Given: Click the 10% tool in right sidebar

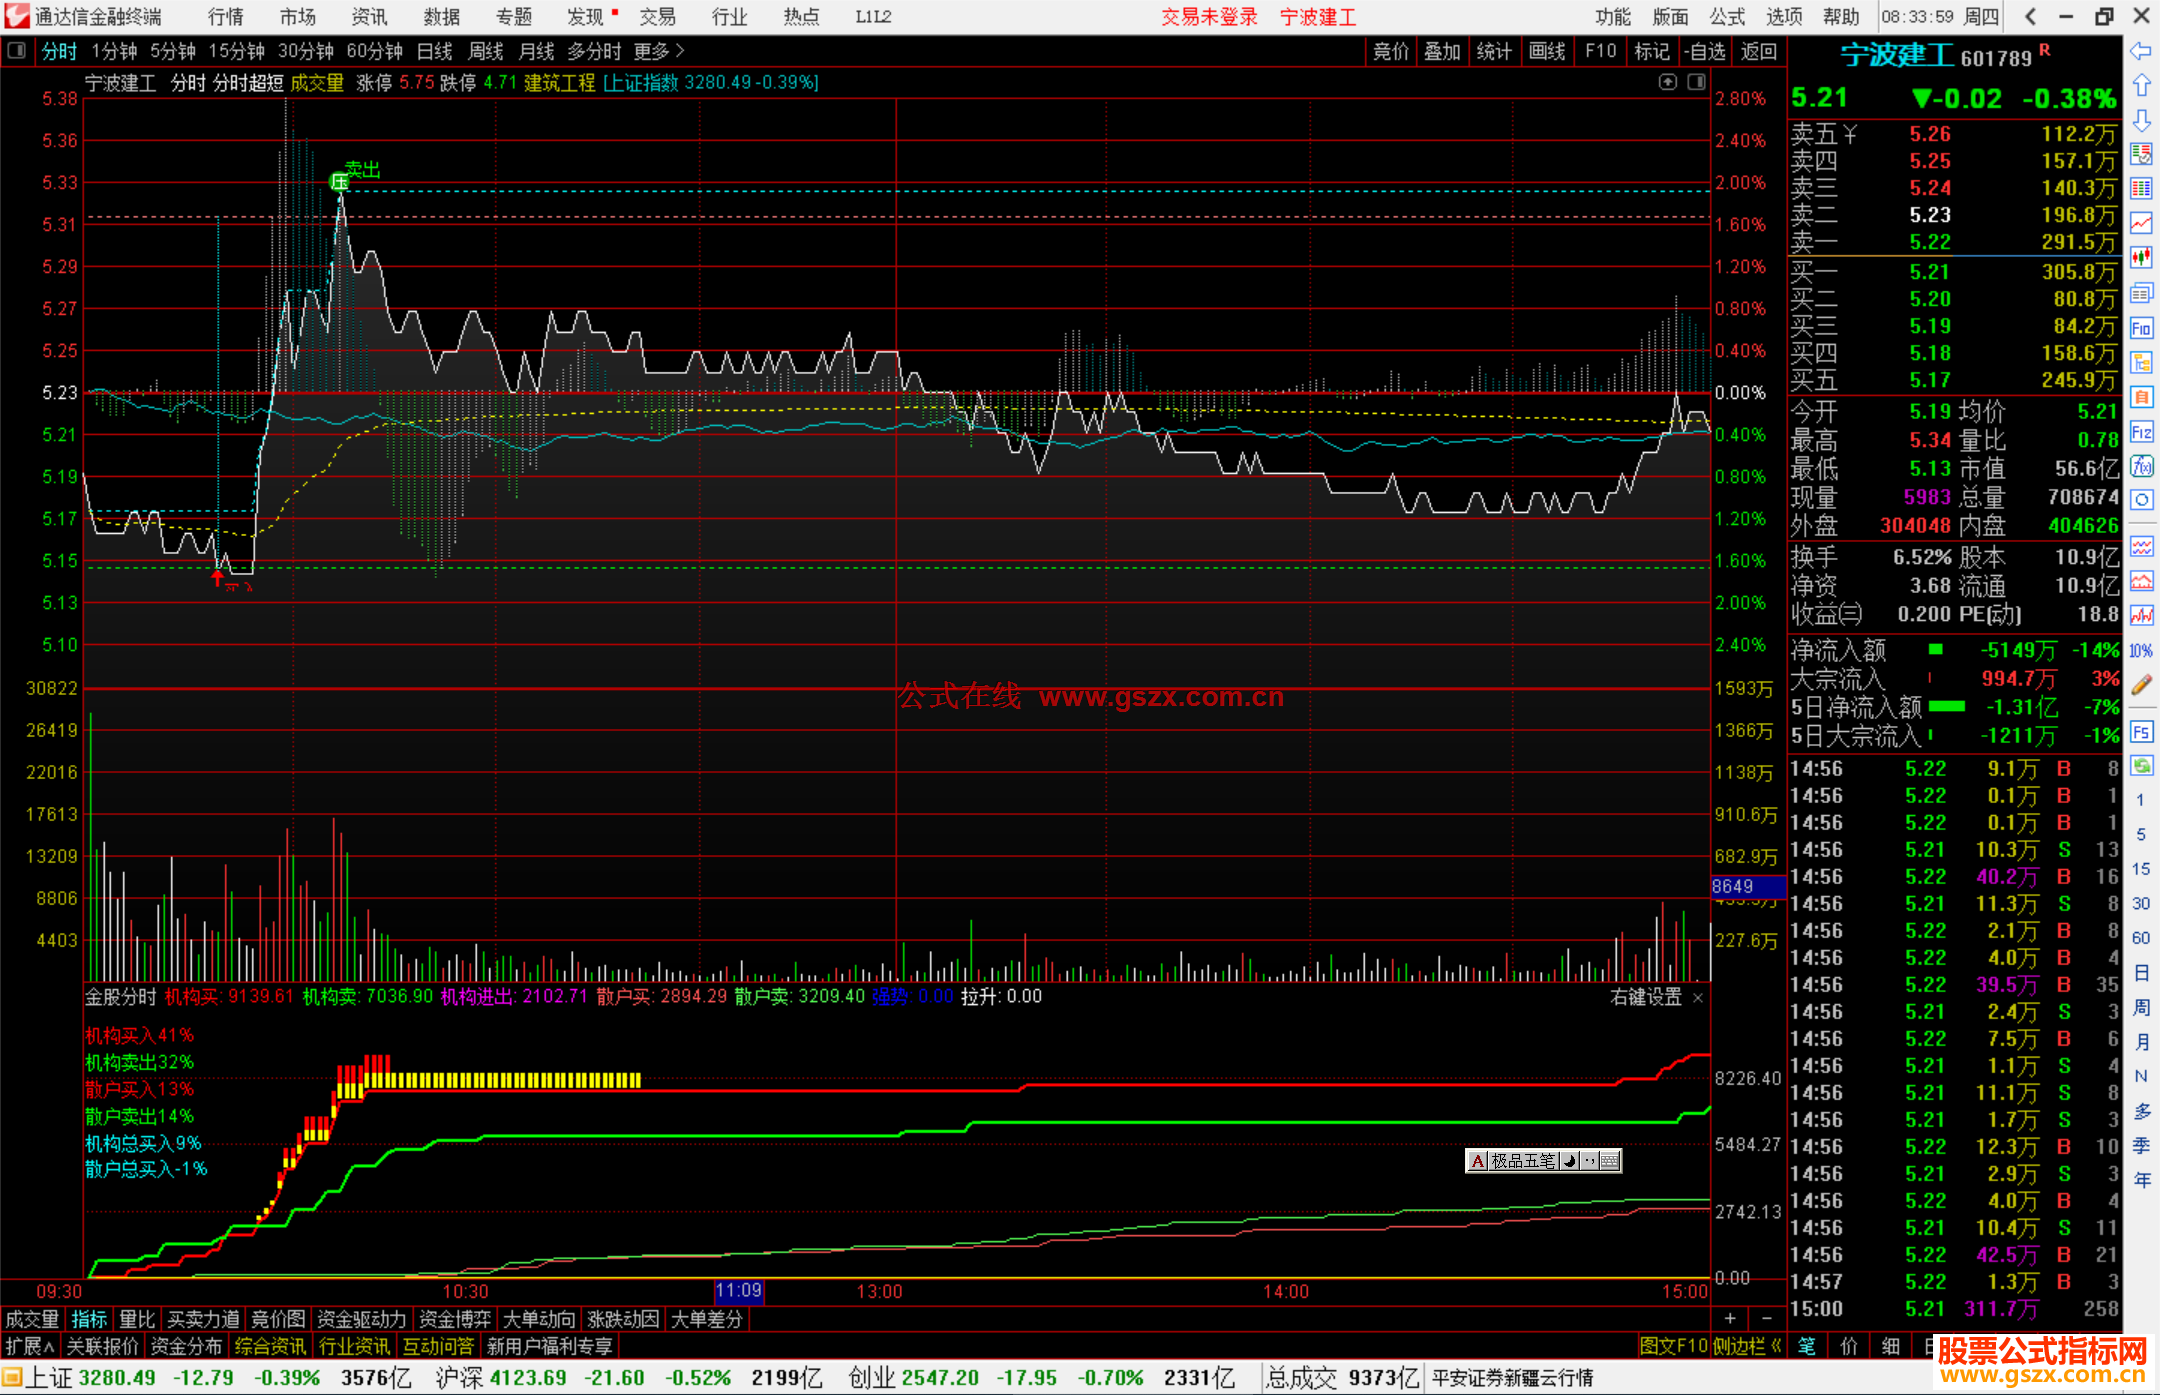Looking at the screenshot, I should click(x=2141, y=650).
